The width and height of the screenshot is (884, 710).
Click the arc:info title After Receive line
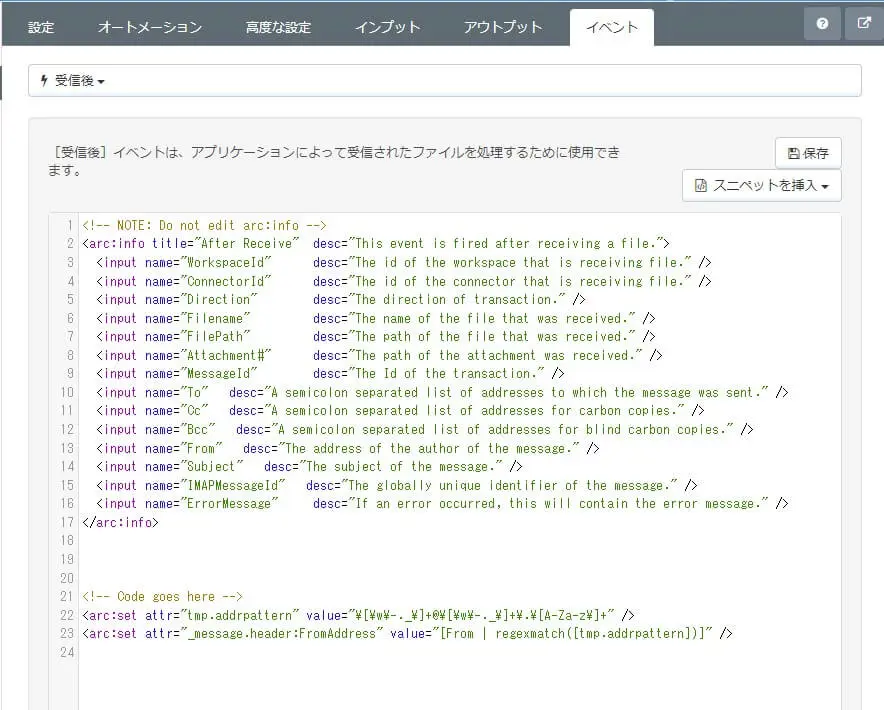[x=376, y=244]
